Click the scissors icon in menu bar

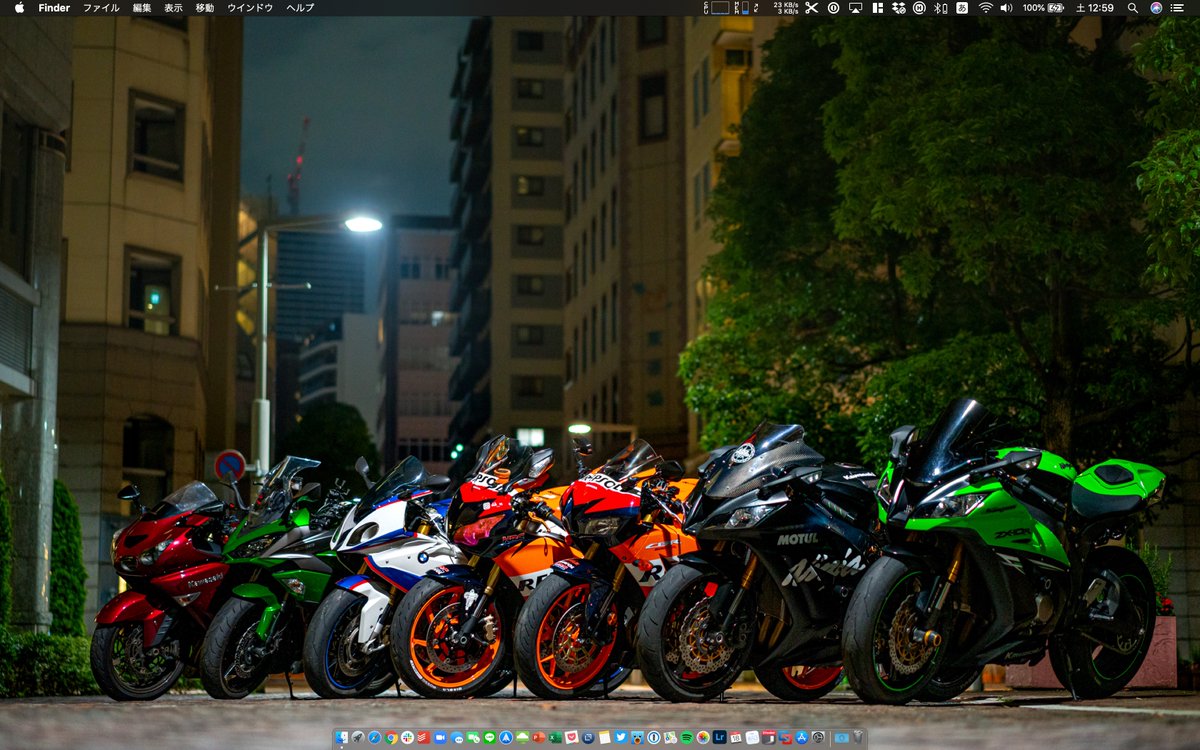point(812,7)
